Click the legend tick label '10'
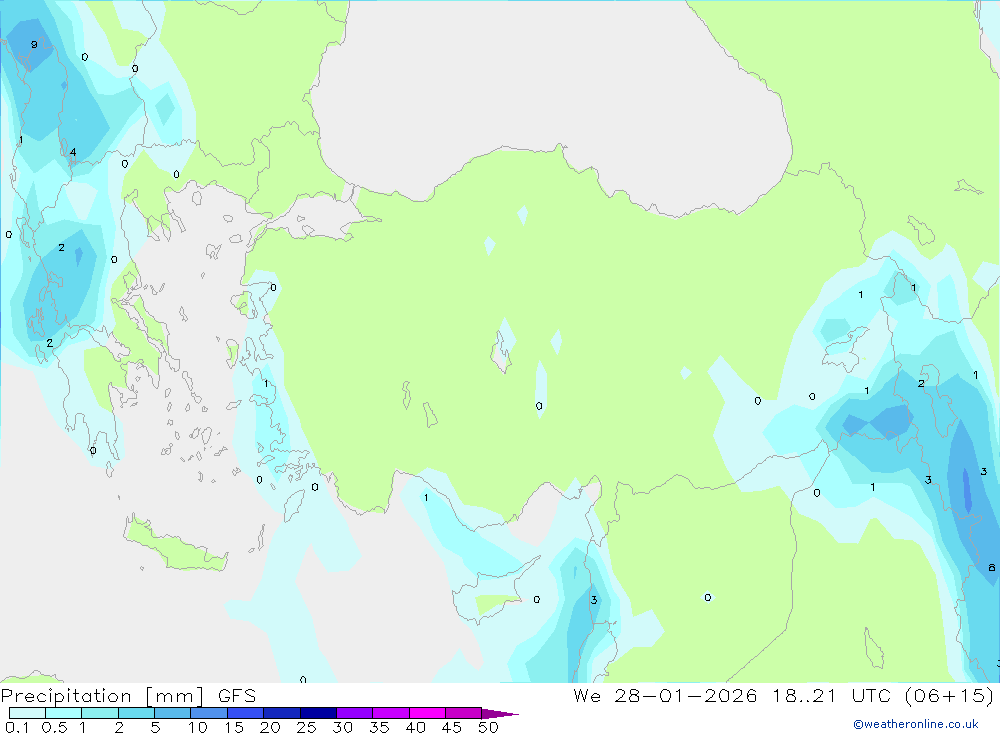Viewport: 1000px width, 733px height. pos(197,727)
